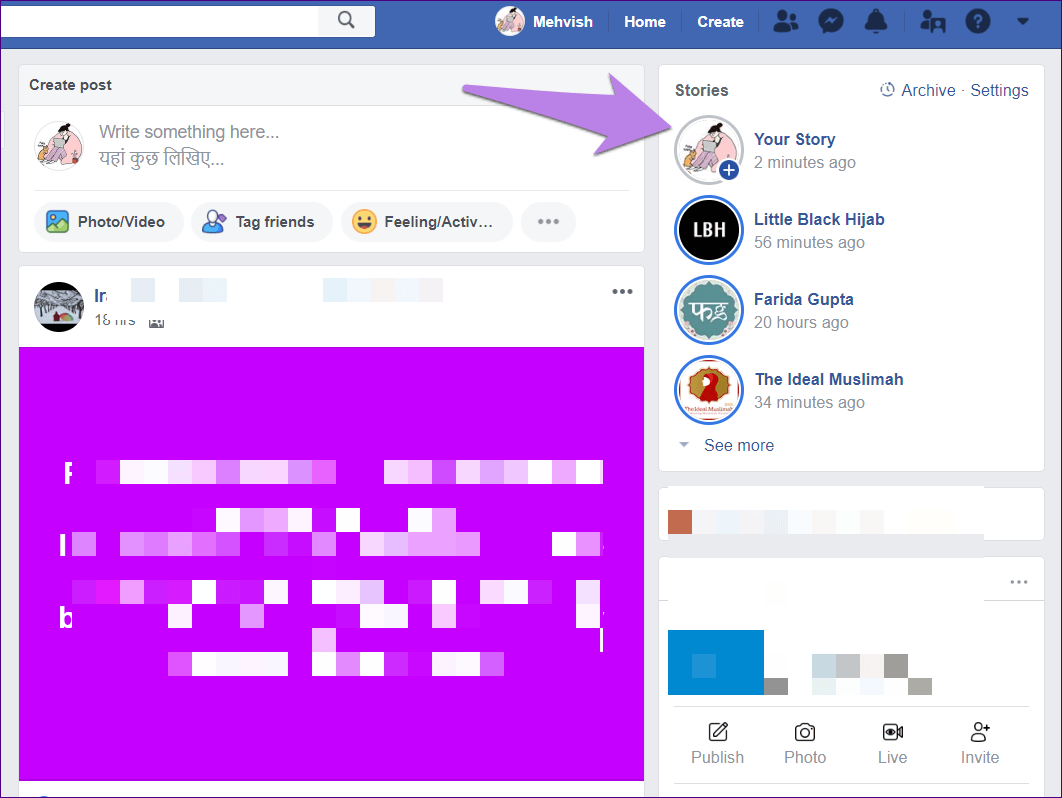1062x798 pixels.
Task: Add to Your Story via the plus badge
Action: [730, 171]
